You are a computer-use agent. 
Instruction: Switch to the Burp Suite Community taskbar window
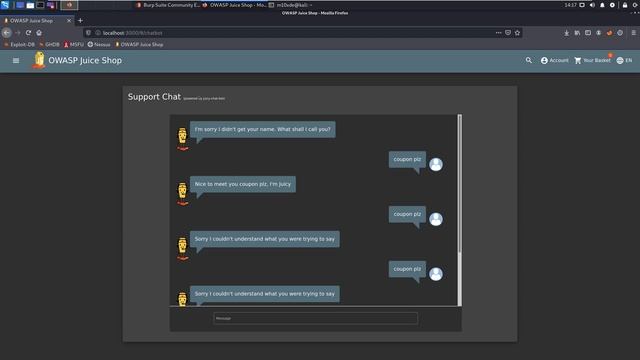point(168,5)
